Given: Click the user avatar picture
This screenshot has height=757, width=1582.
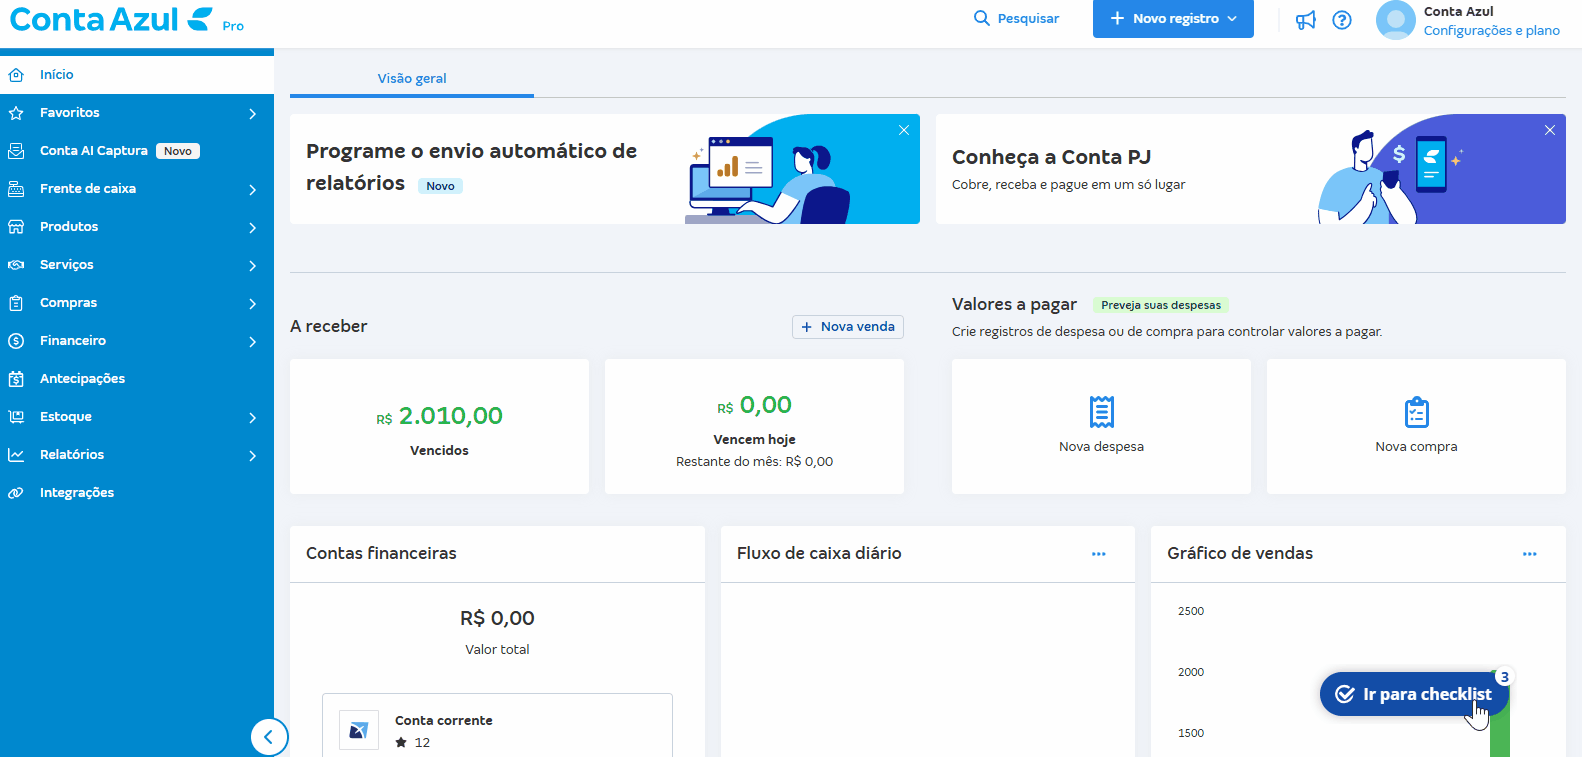Looking at the screenshot, I should click(x=1396, y=20).
